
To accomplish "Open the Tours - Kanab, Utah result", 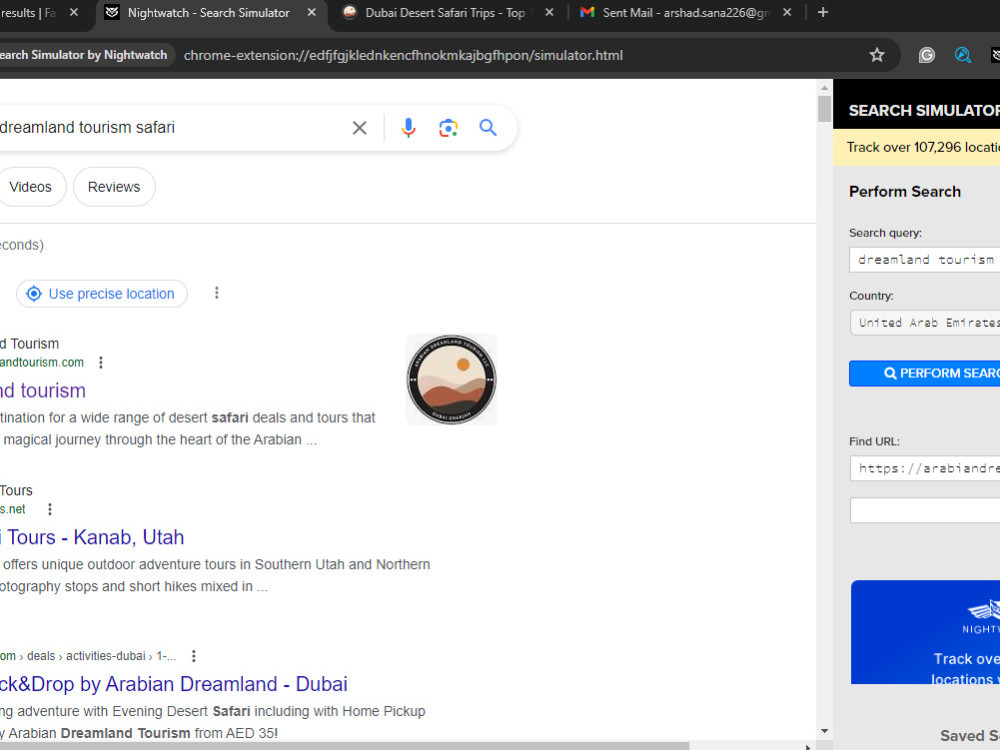I will (92, 537).
